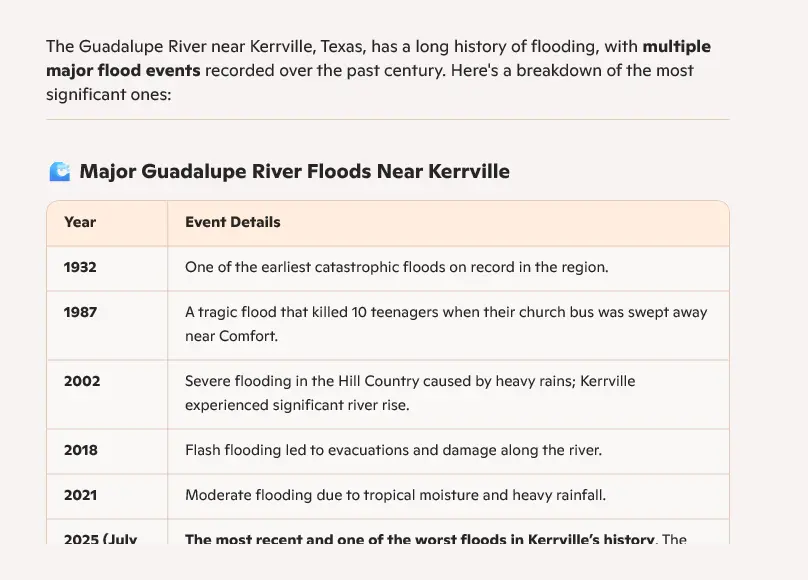This screenshot has height=580, width=808.
Task: Select the 2002 year cell
Action: pyautogui.click(x=82, y=382)
